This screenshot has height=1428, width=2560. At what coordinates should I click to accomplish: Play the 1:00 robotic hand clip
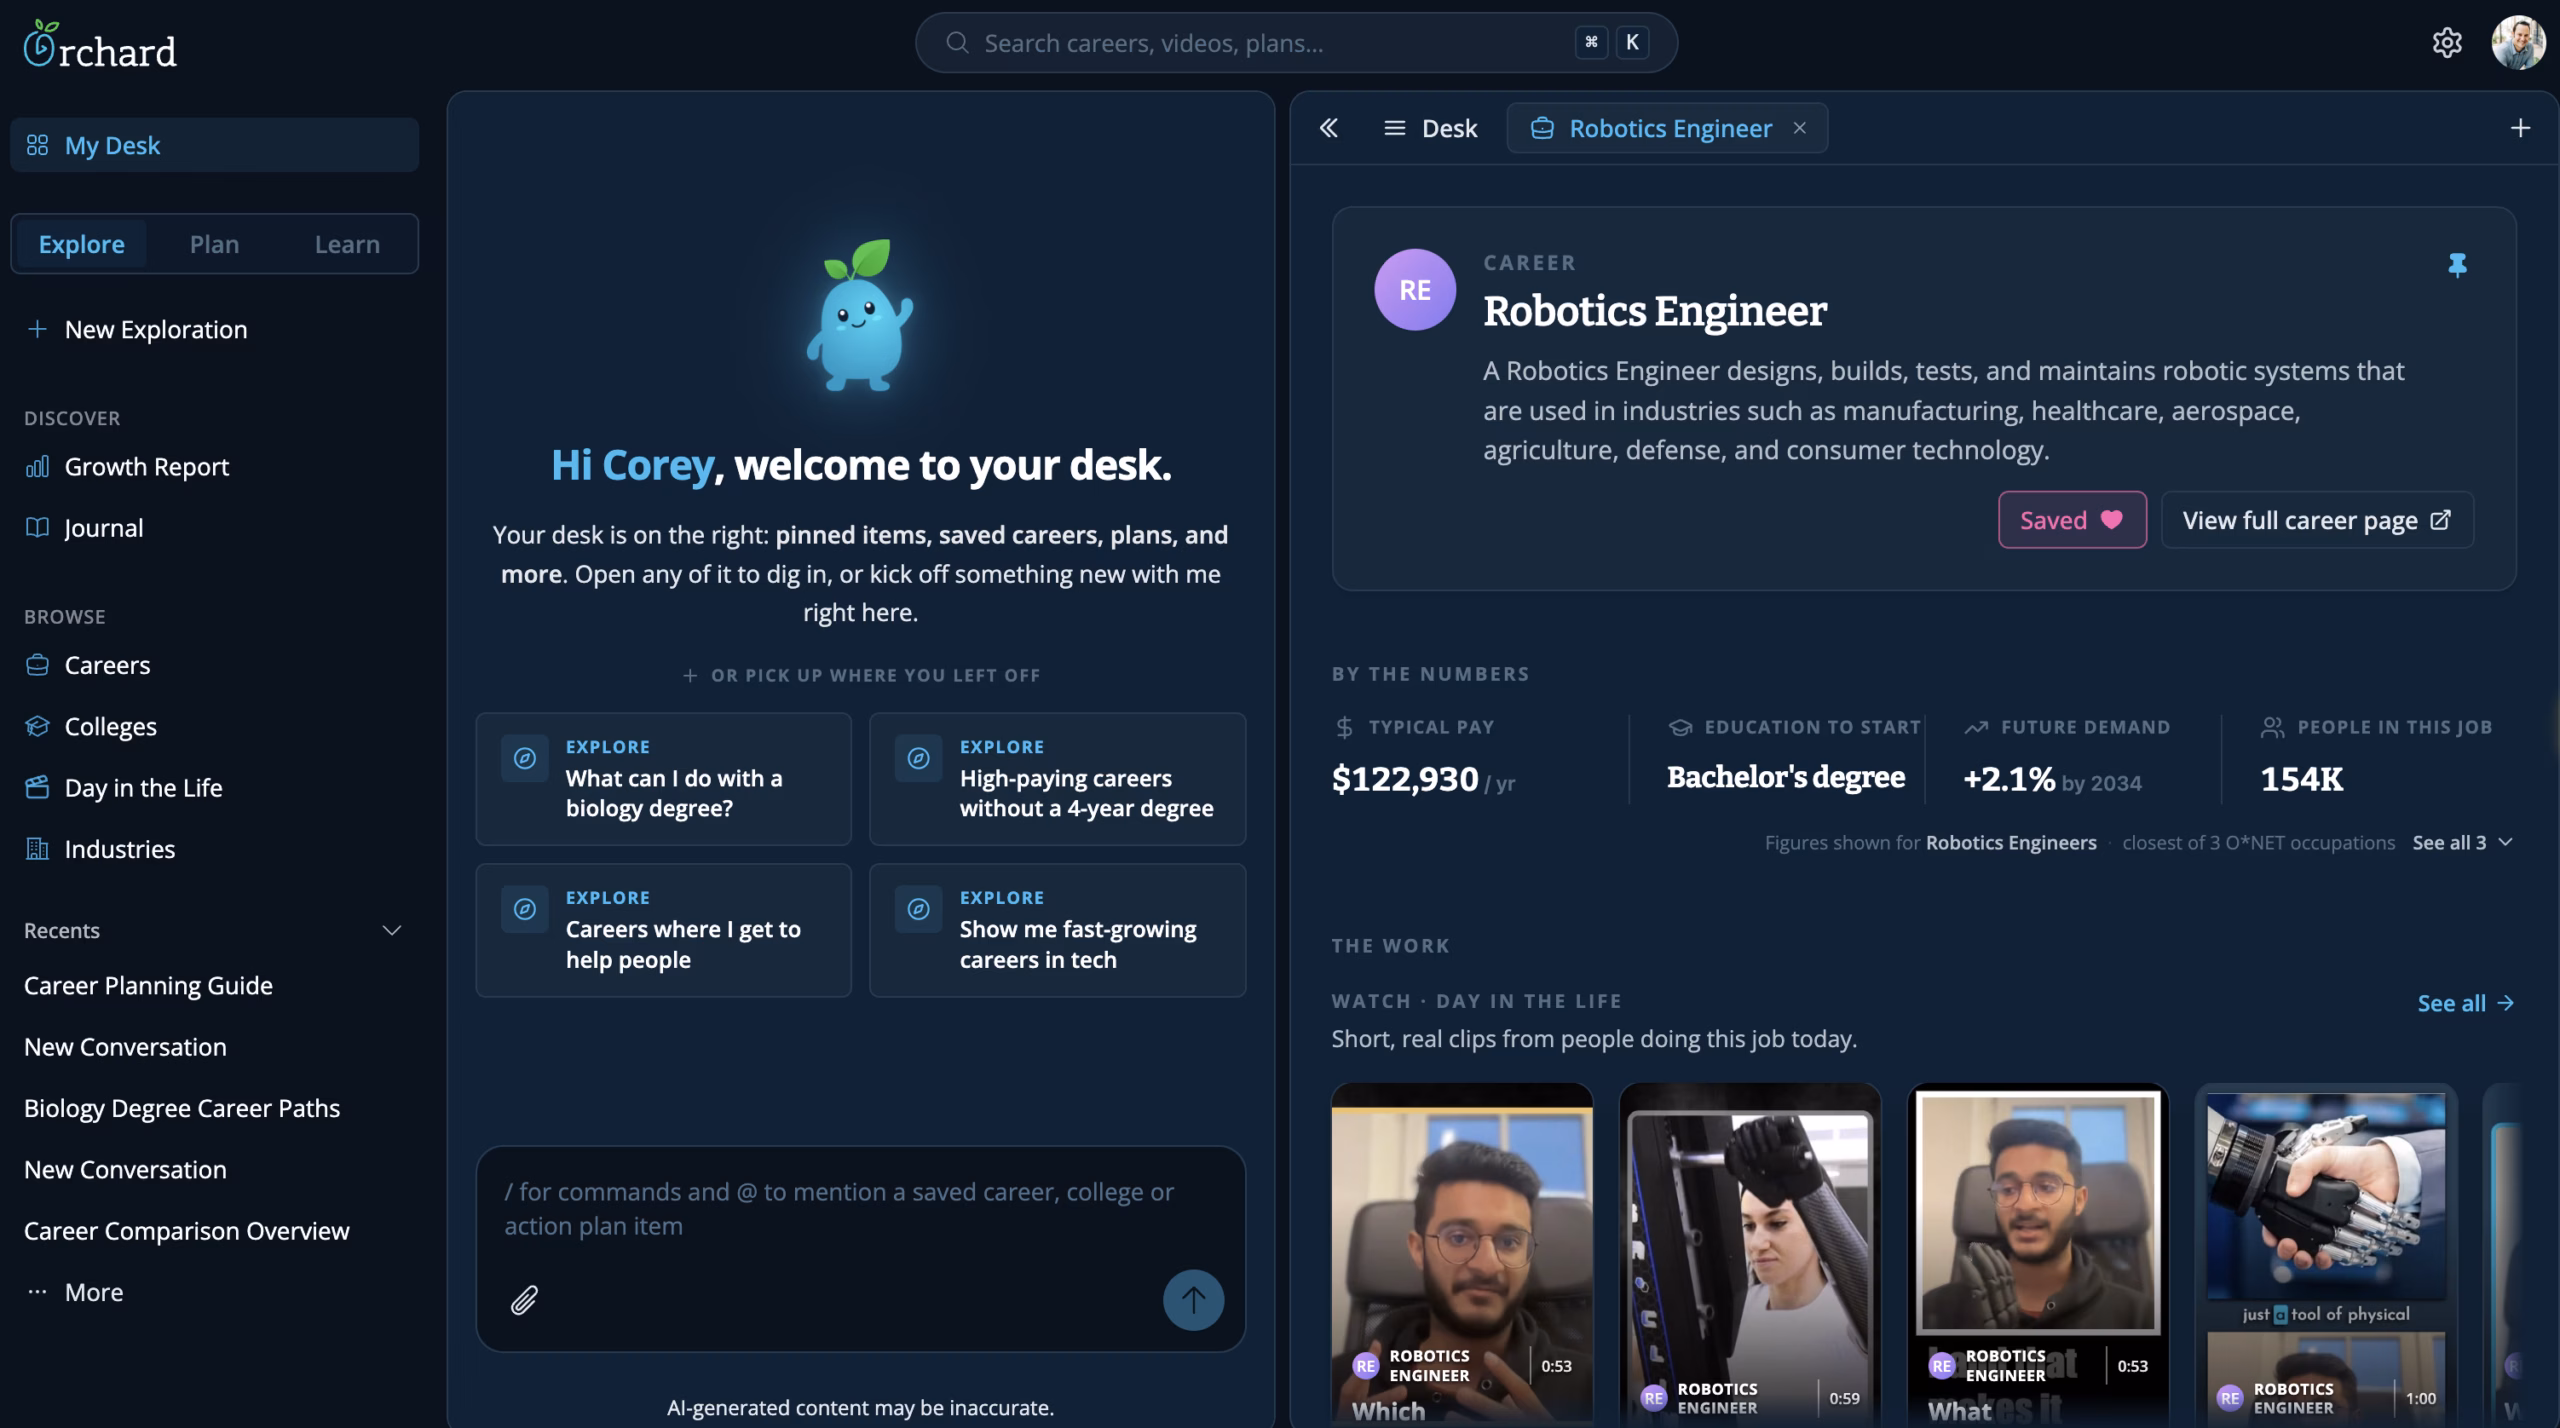(x=2326, y=1254)
